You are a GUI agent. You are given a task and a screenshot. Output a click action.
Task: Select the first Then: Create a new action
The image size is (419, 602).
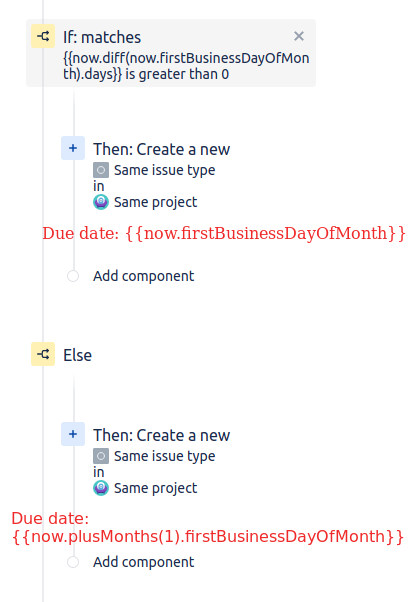click(x=161, y=149)
